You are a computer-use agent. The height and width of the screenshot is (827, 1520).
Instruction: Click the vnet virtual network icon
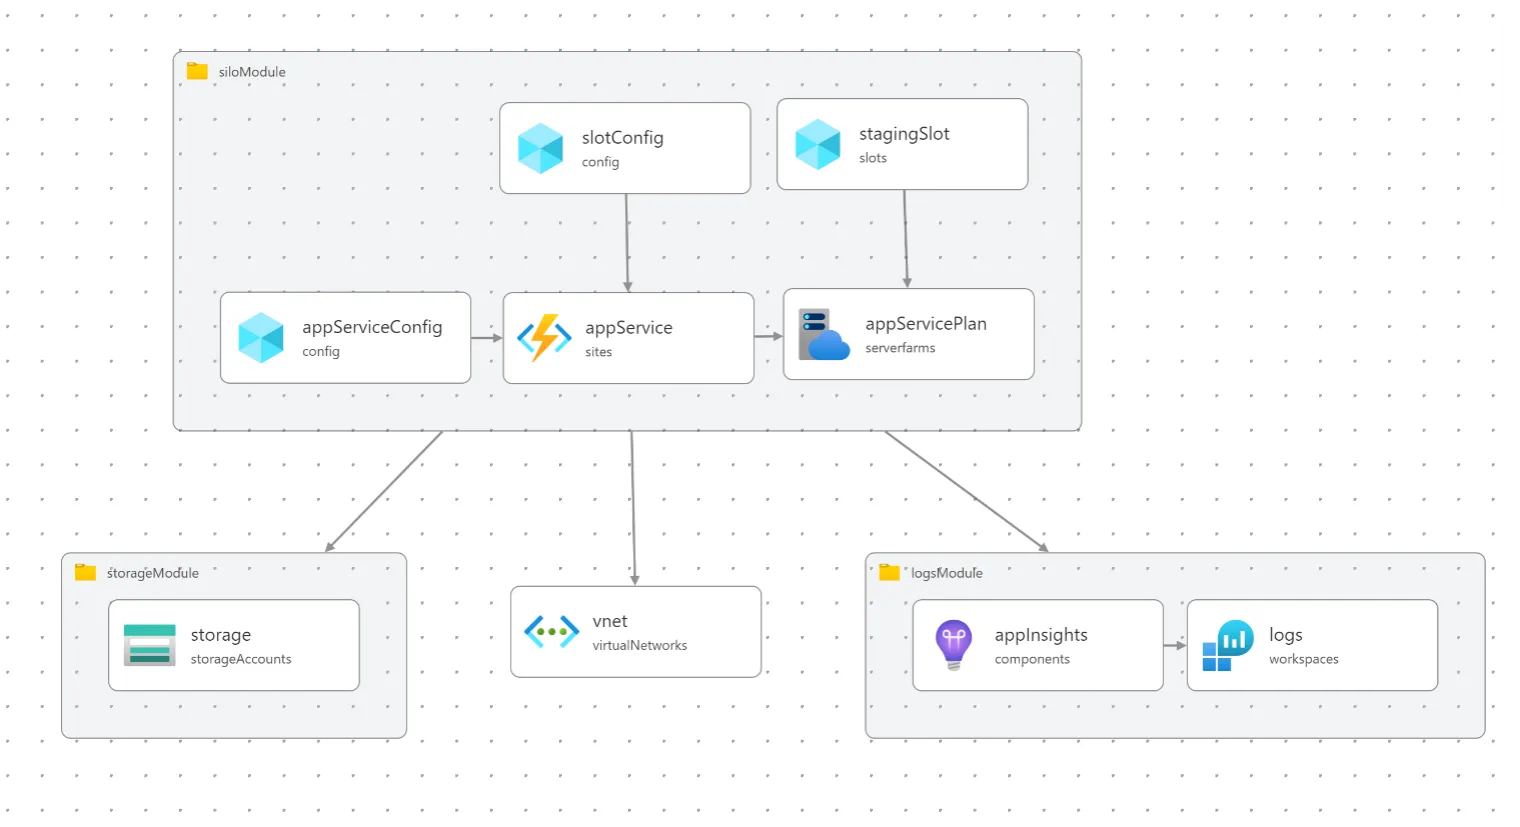(552, 632)
